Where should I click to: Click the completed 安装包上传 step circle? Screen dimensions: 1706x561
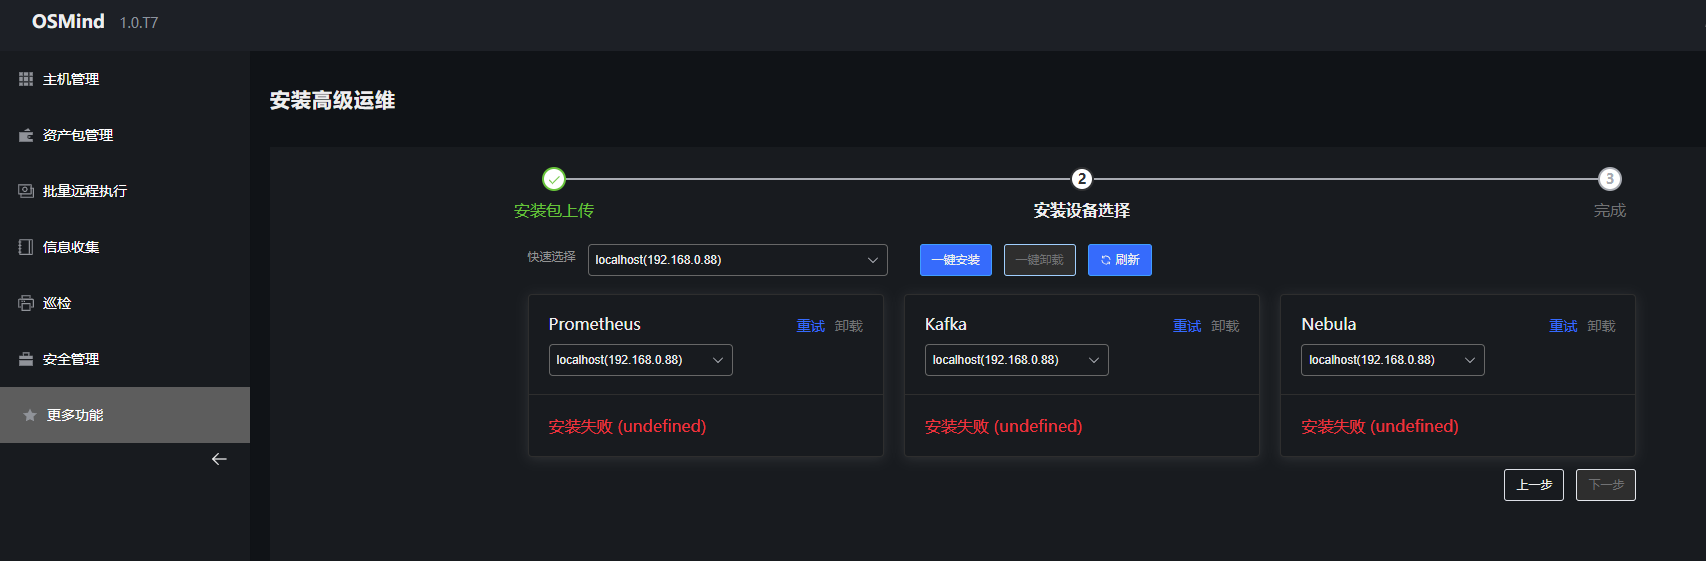[x=554, y=179]
